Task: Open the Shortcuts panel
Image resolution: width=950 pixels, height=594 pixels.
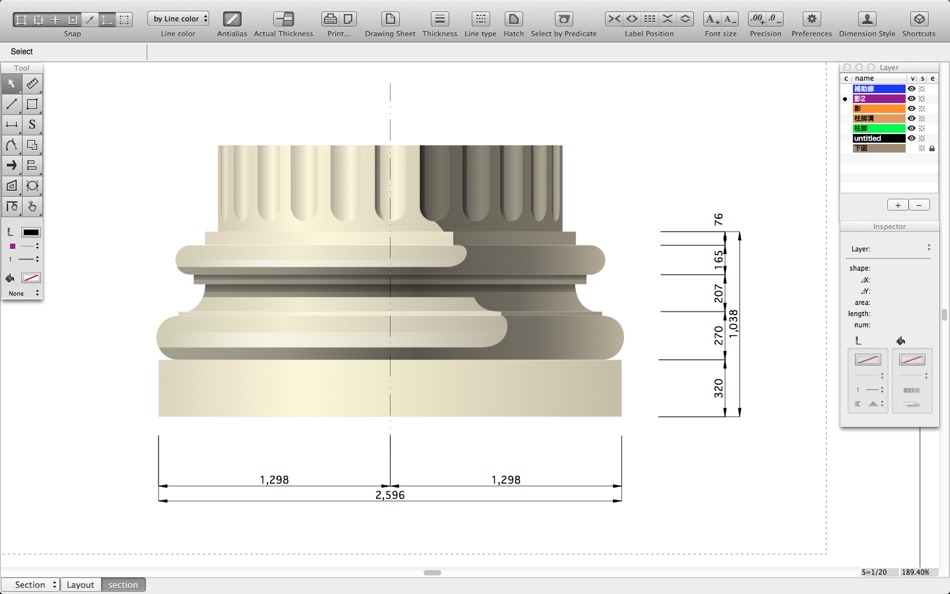Action: (919, 19)
